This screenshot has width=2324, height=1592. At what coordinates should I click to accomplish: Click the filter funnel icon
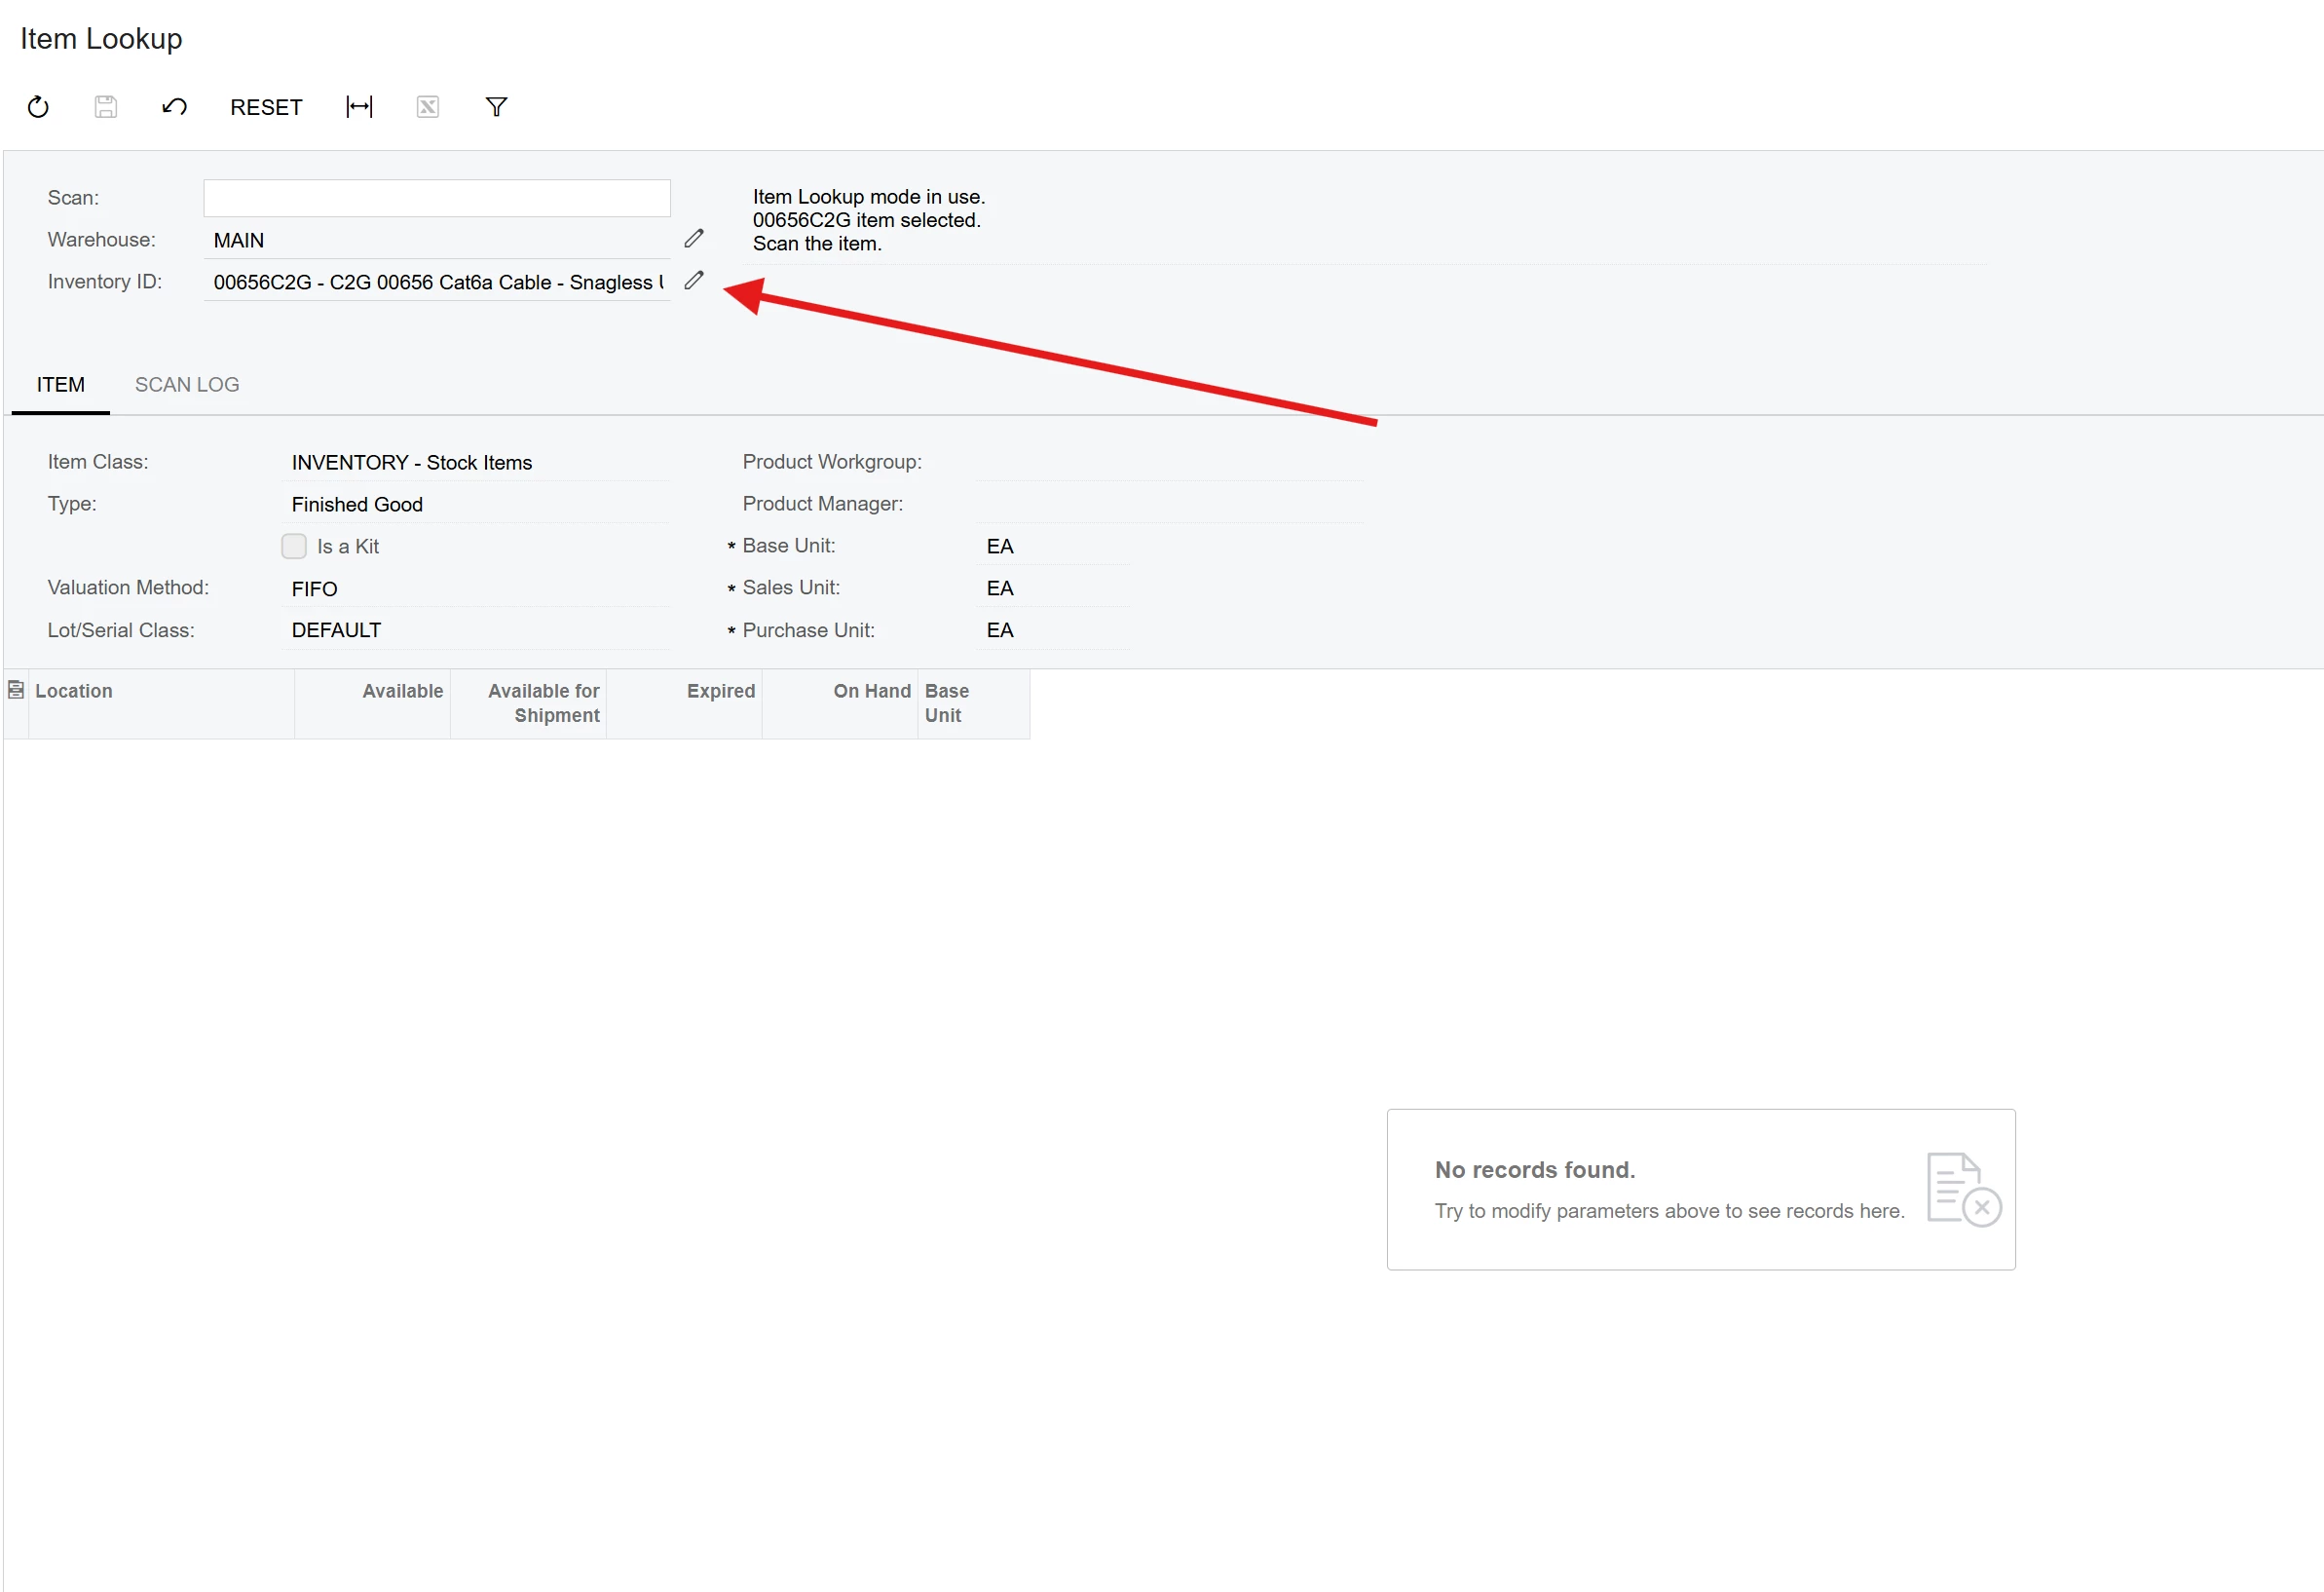497,107
